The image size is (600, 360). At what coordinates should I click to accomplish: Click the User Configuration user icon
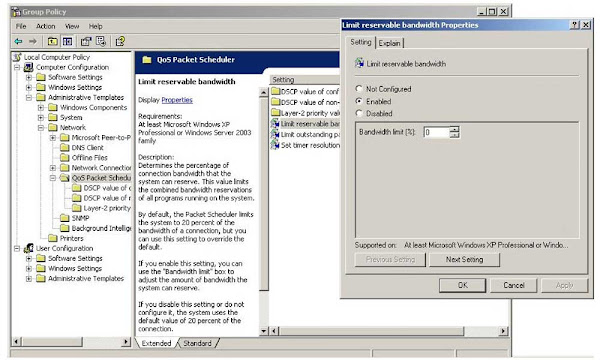click(x=29, y=248)
